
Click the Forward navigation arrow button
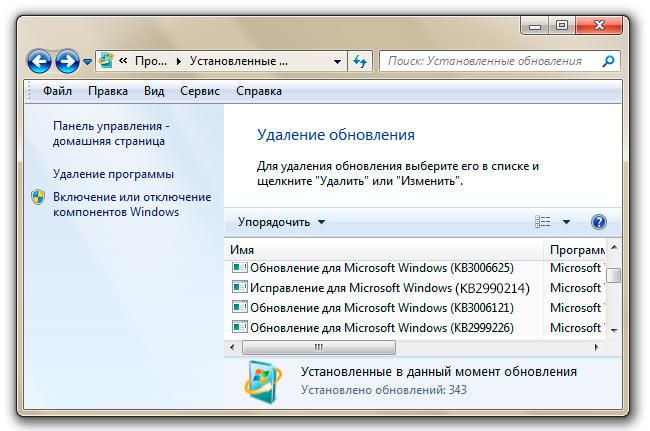point(67,61)
